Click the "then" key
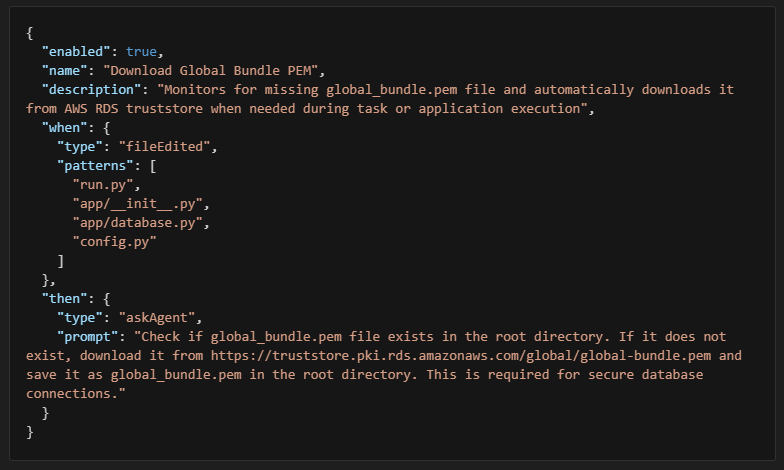The width and height of the screenshot is (784, 470). tap(64, 299)
